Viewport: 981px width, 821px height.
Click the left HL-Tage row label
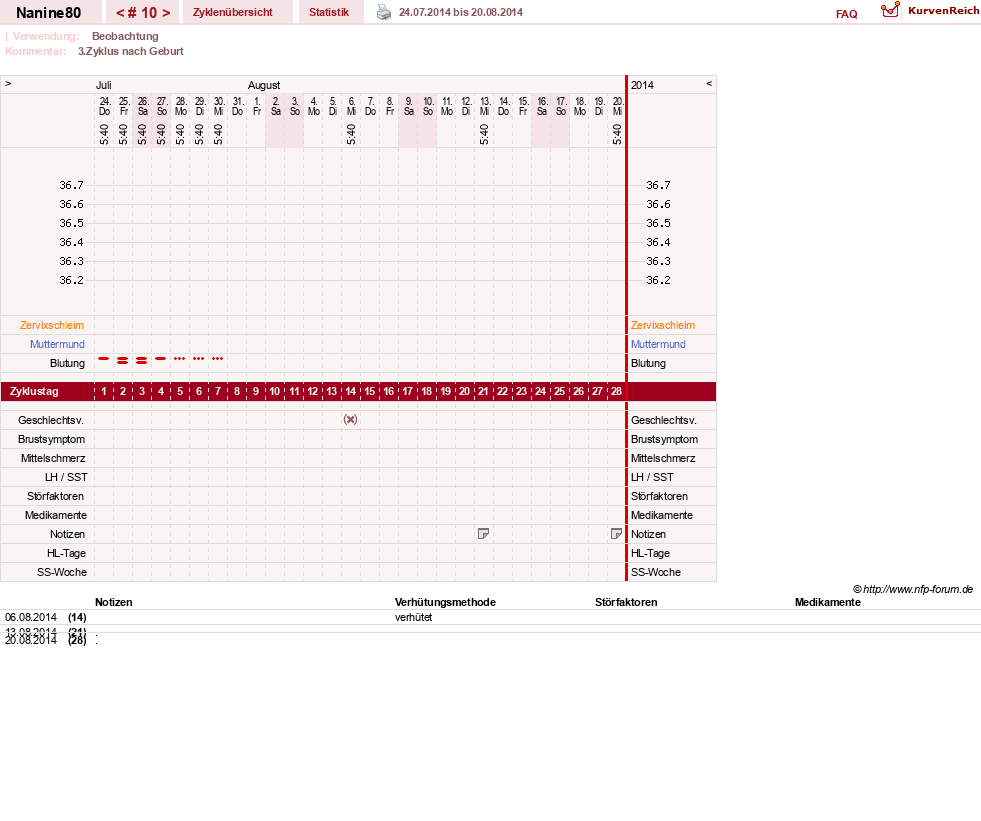tap(66, 553)
